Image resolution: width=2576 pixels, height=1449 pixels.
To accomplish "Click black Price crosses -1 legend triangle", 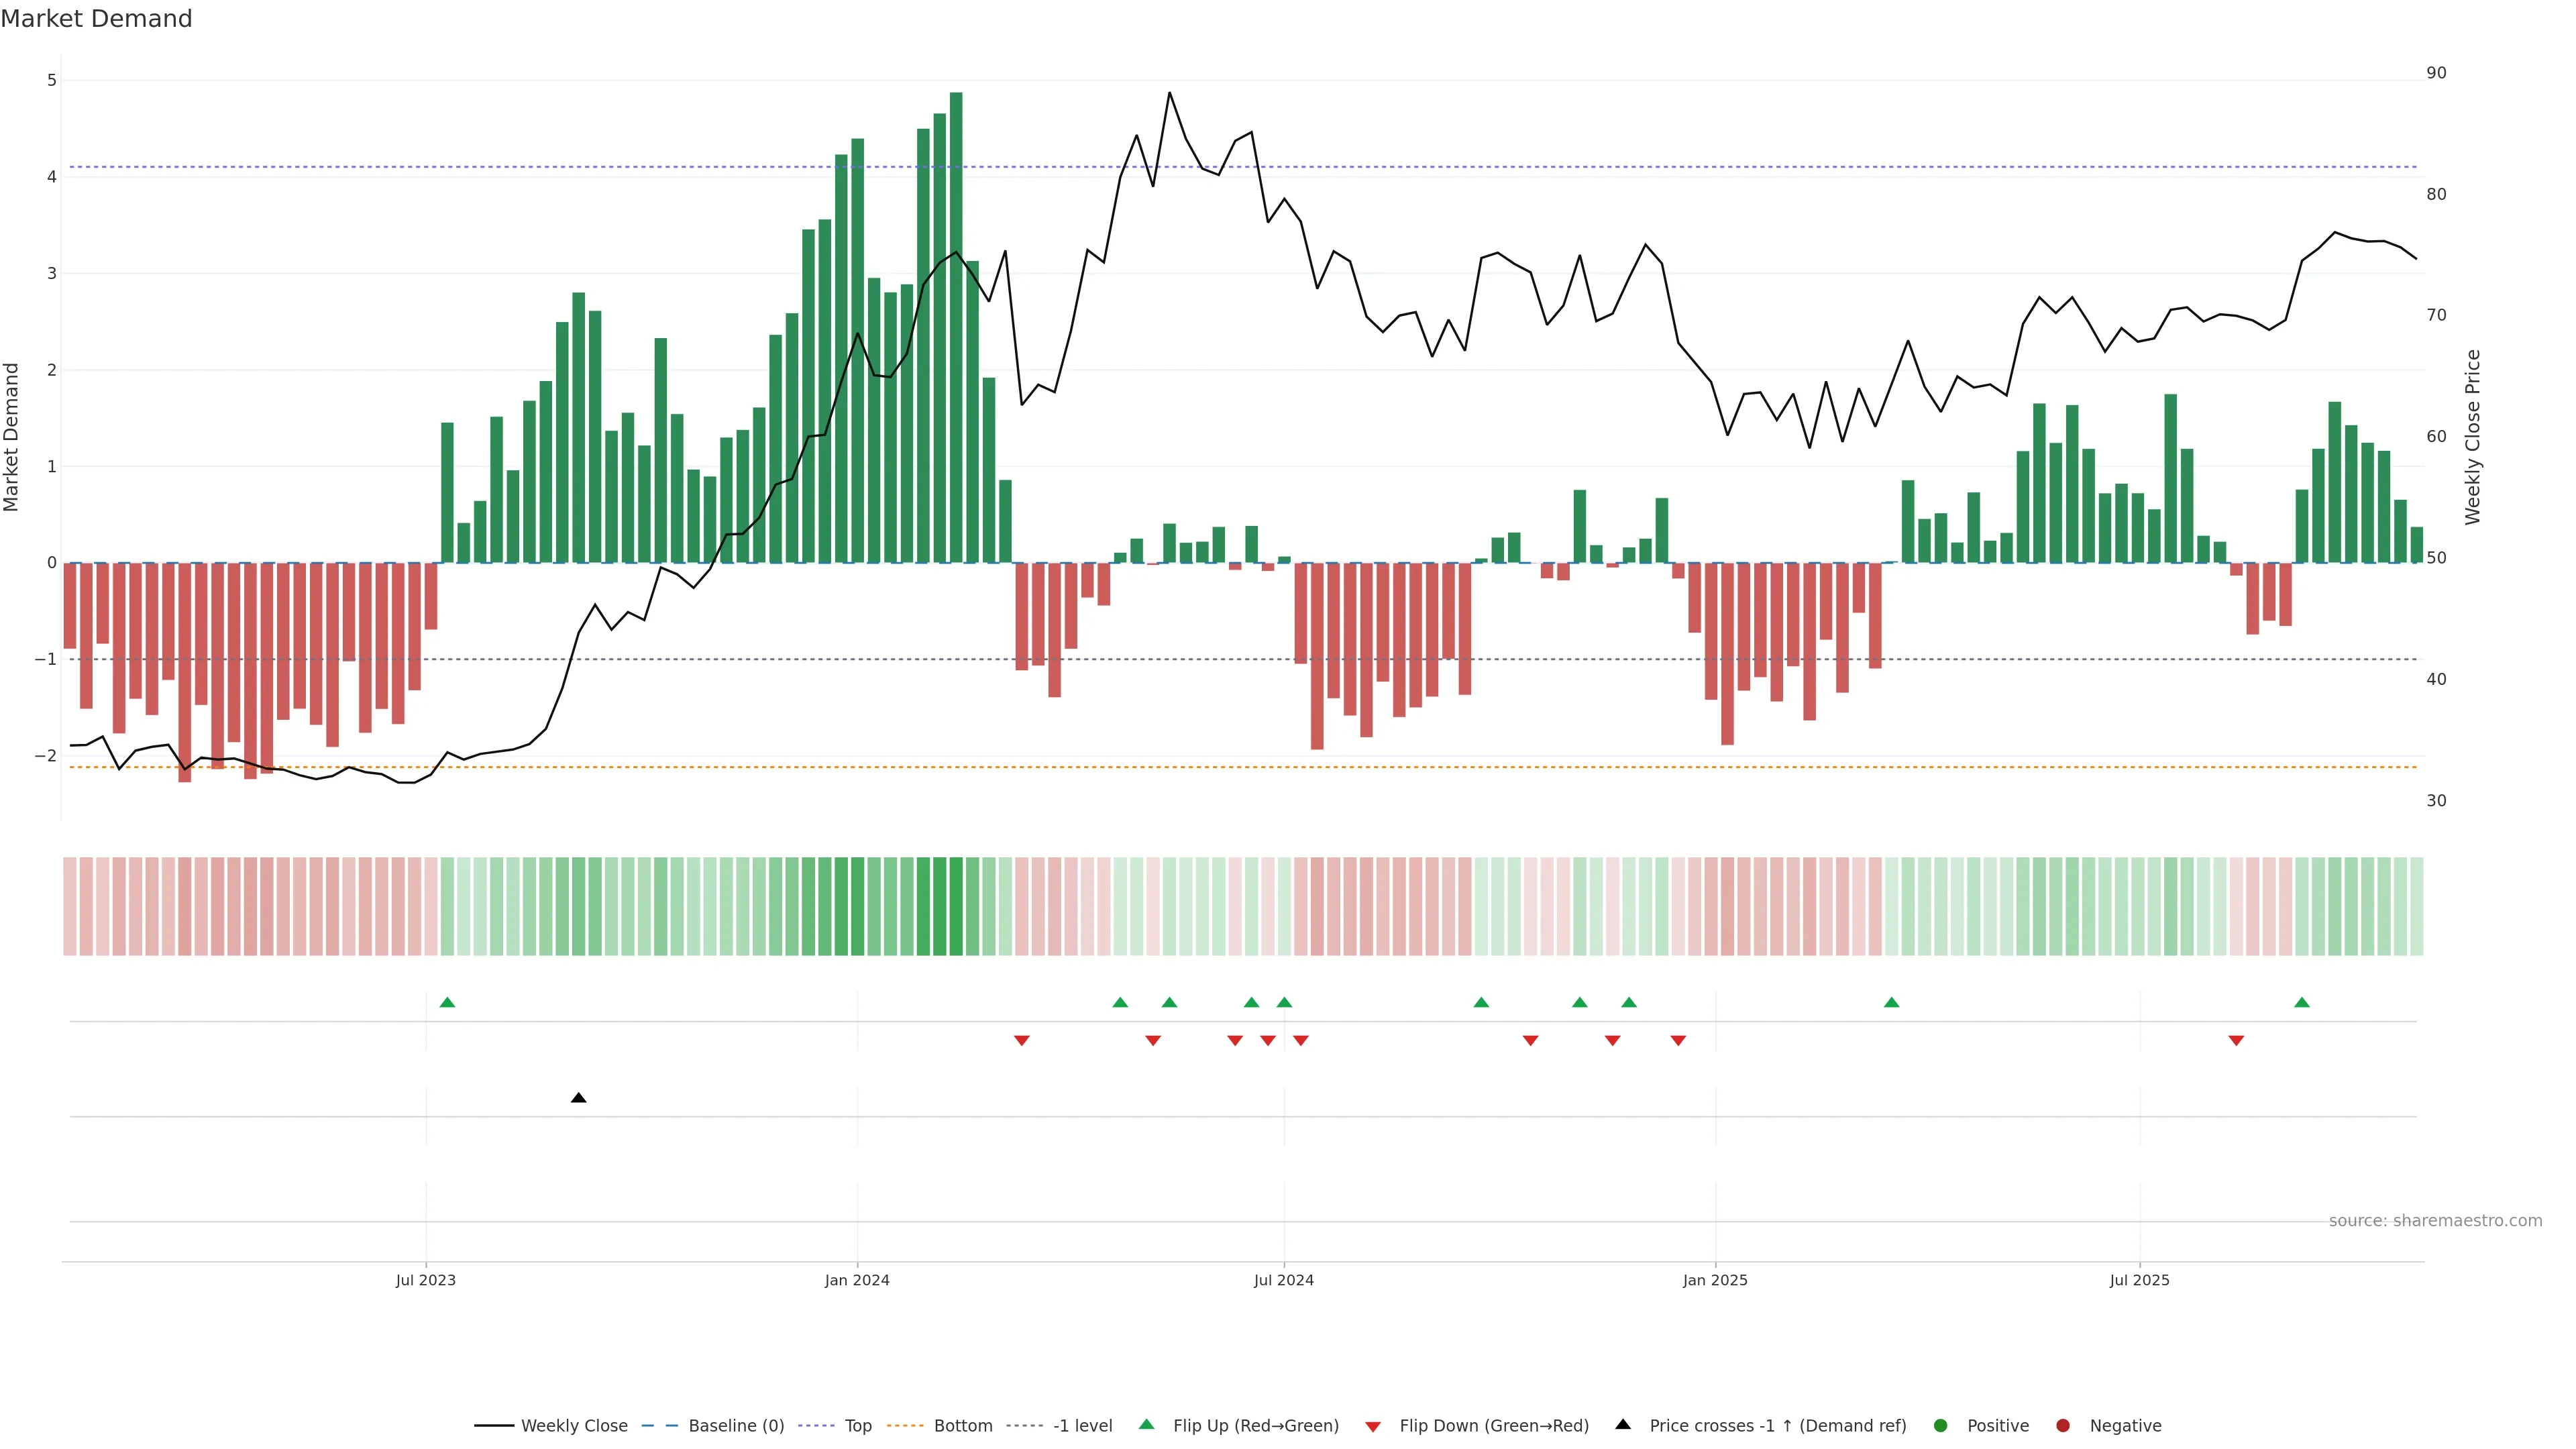I will click(x=1623, y=1425).
